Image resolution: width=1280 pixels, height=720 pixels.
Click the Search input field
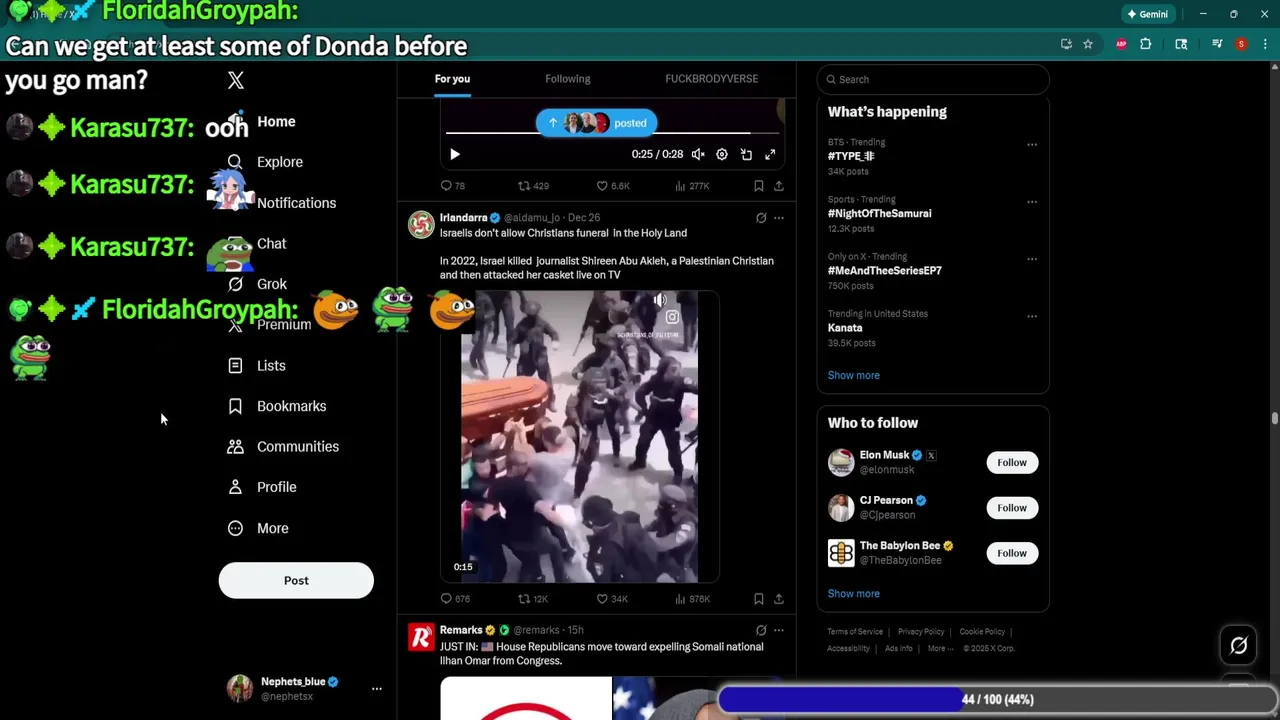933,79
